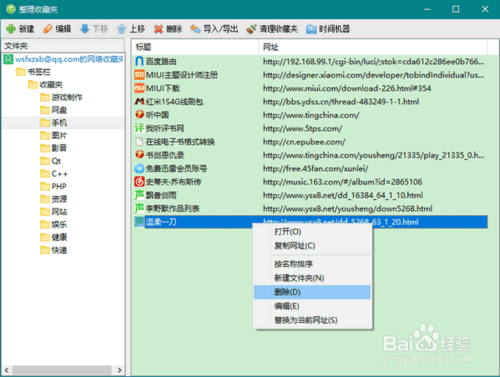500x377 pixels.
Task: Choose 删除(D) from context menu
Action: point(312,292)
